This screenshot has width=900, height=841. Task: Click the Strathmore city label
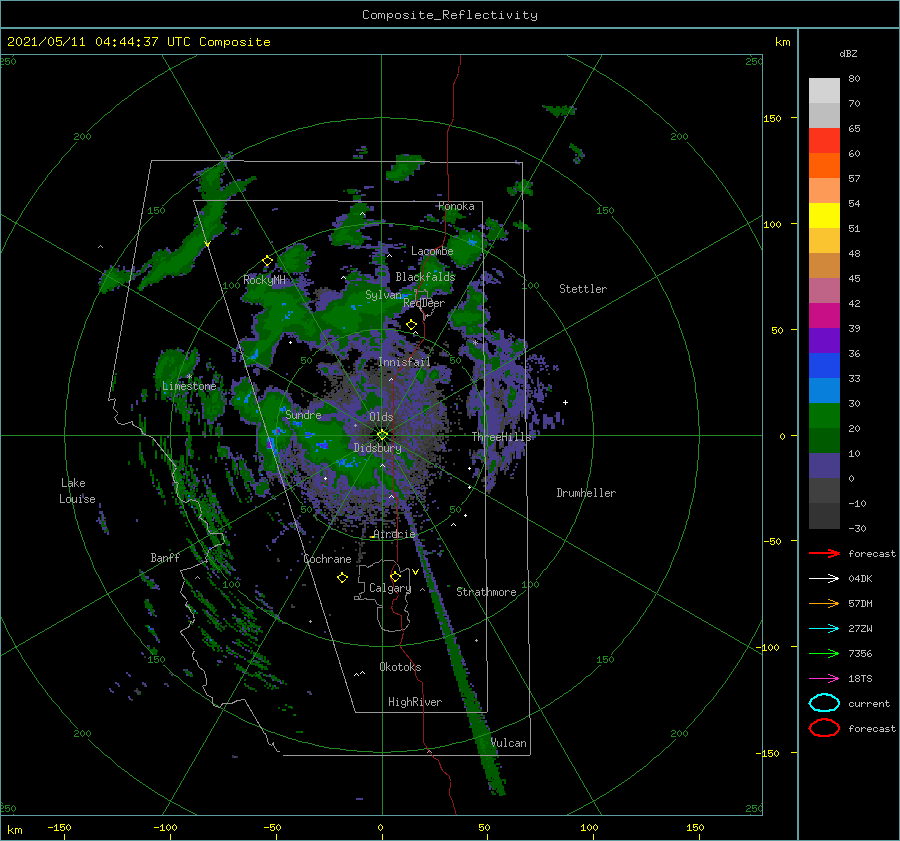coord(486,592)
